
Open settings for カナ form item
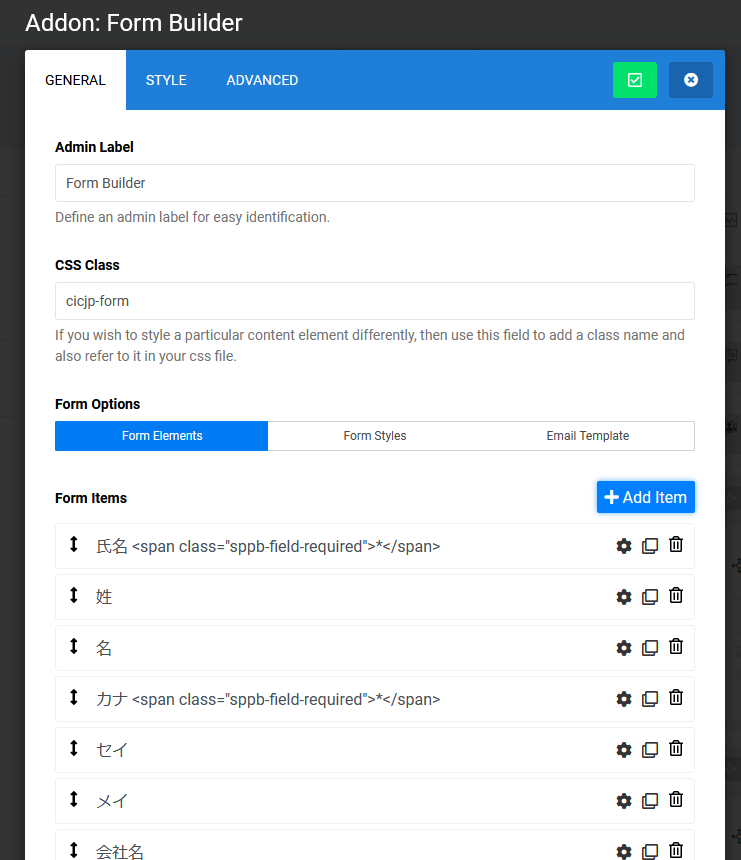(624, 698)
